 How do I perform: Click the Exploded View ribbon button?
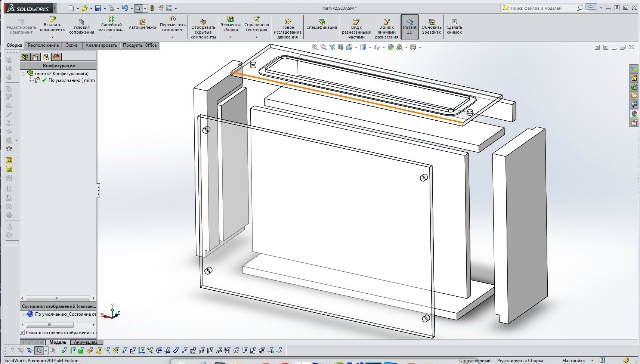[356, 29]
